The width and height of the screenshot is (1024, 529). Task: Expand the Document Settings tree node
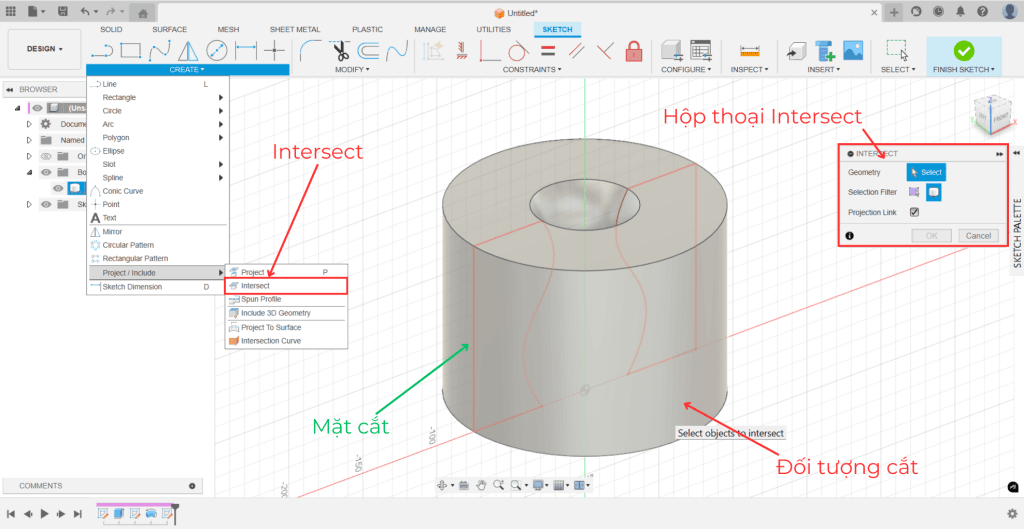(29, 124)
